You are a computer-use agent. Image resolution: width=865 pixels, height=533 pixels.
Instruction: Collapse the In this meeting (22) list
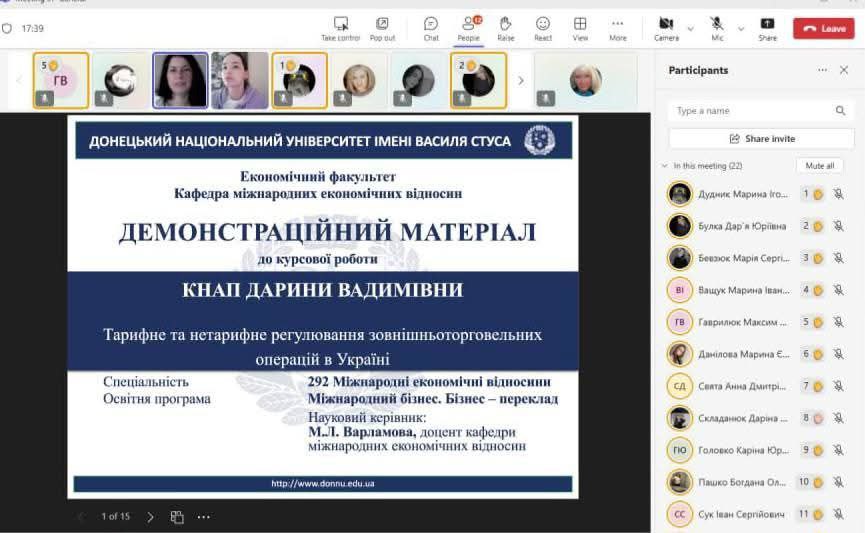click(x=664, y=166)
